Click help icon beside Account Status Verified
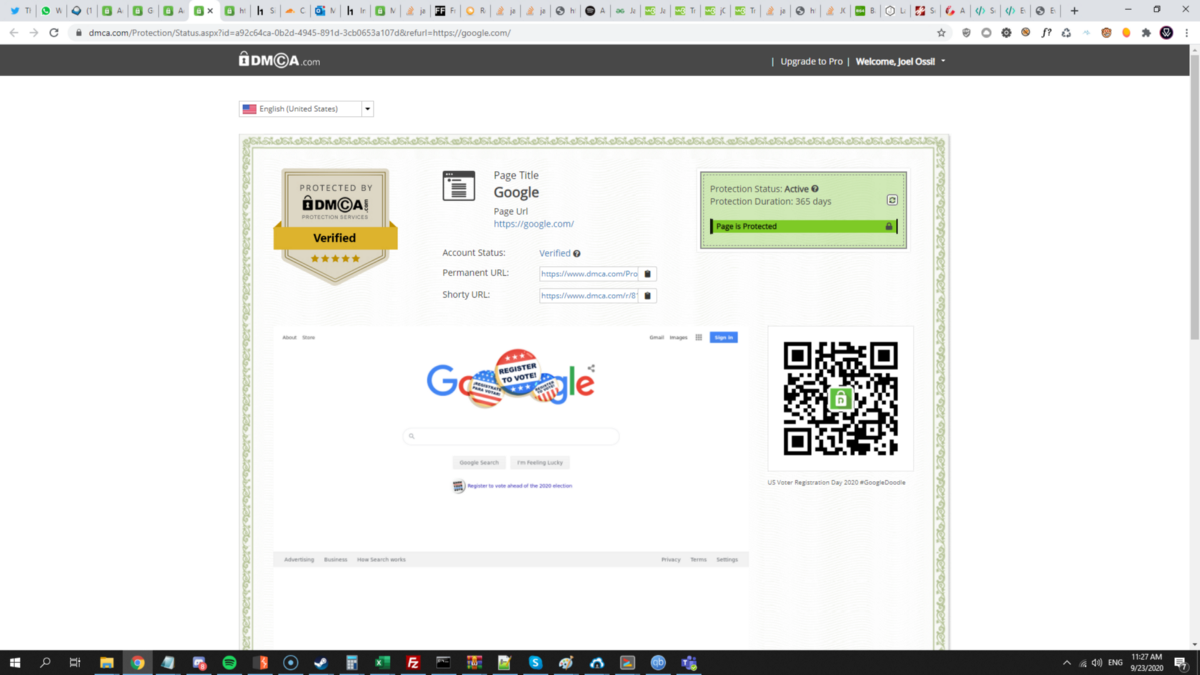Viewport: 1200px width, 675px height. point(577,254)
